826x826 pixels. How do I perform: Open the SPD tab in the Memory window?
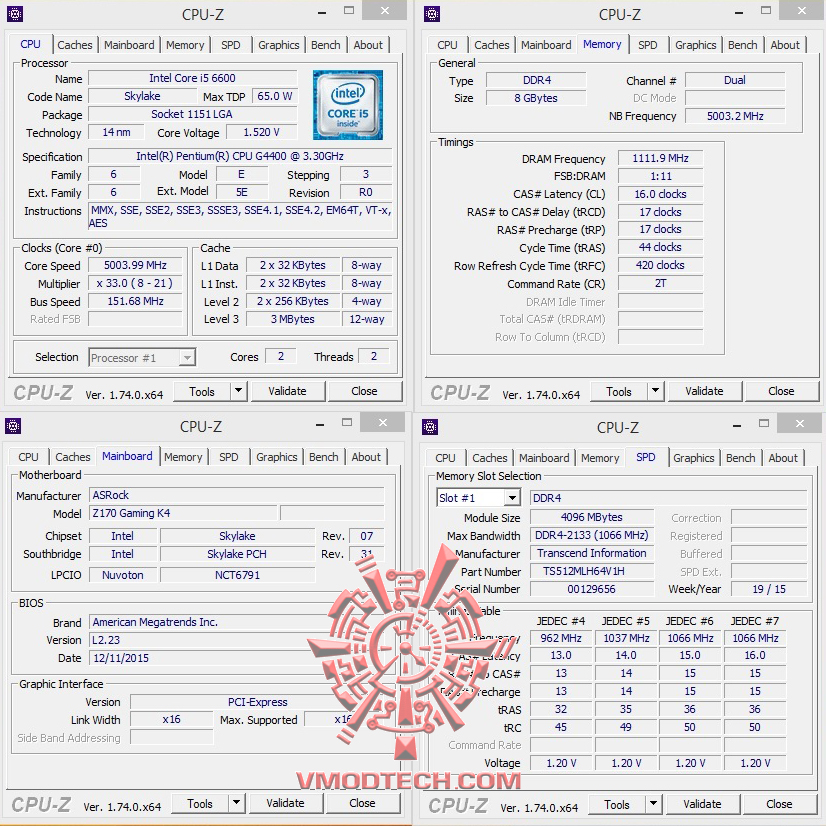pyautogui.click(x=647, y=45)
